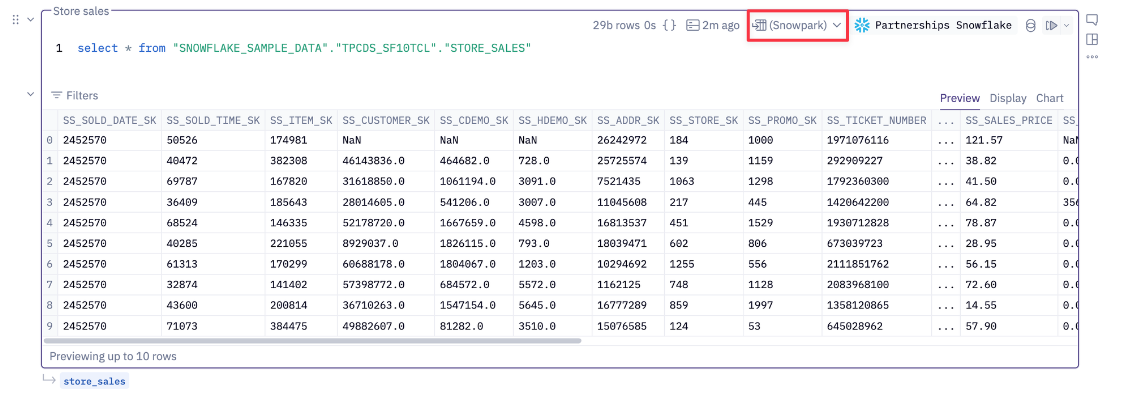Open the run options dropdown arrow

1065,25
